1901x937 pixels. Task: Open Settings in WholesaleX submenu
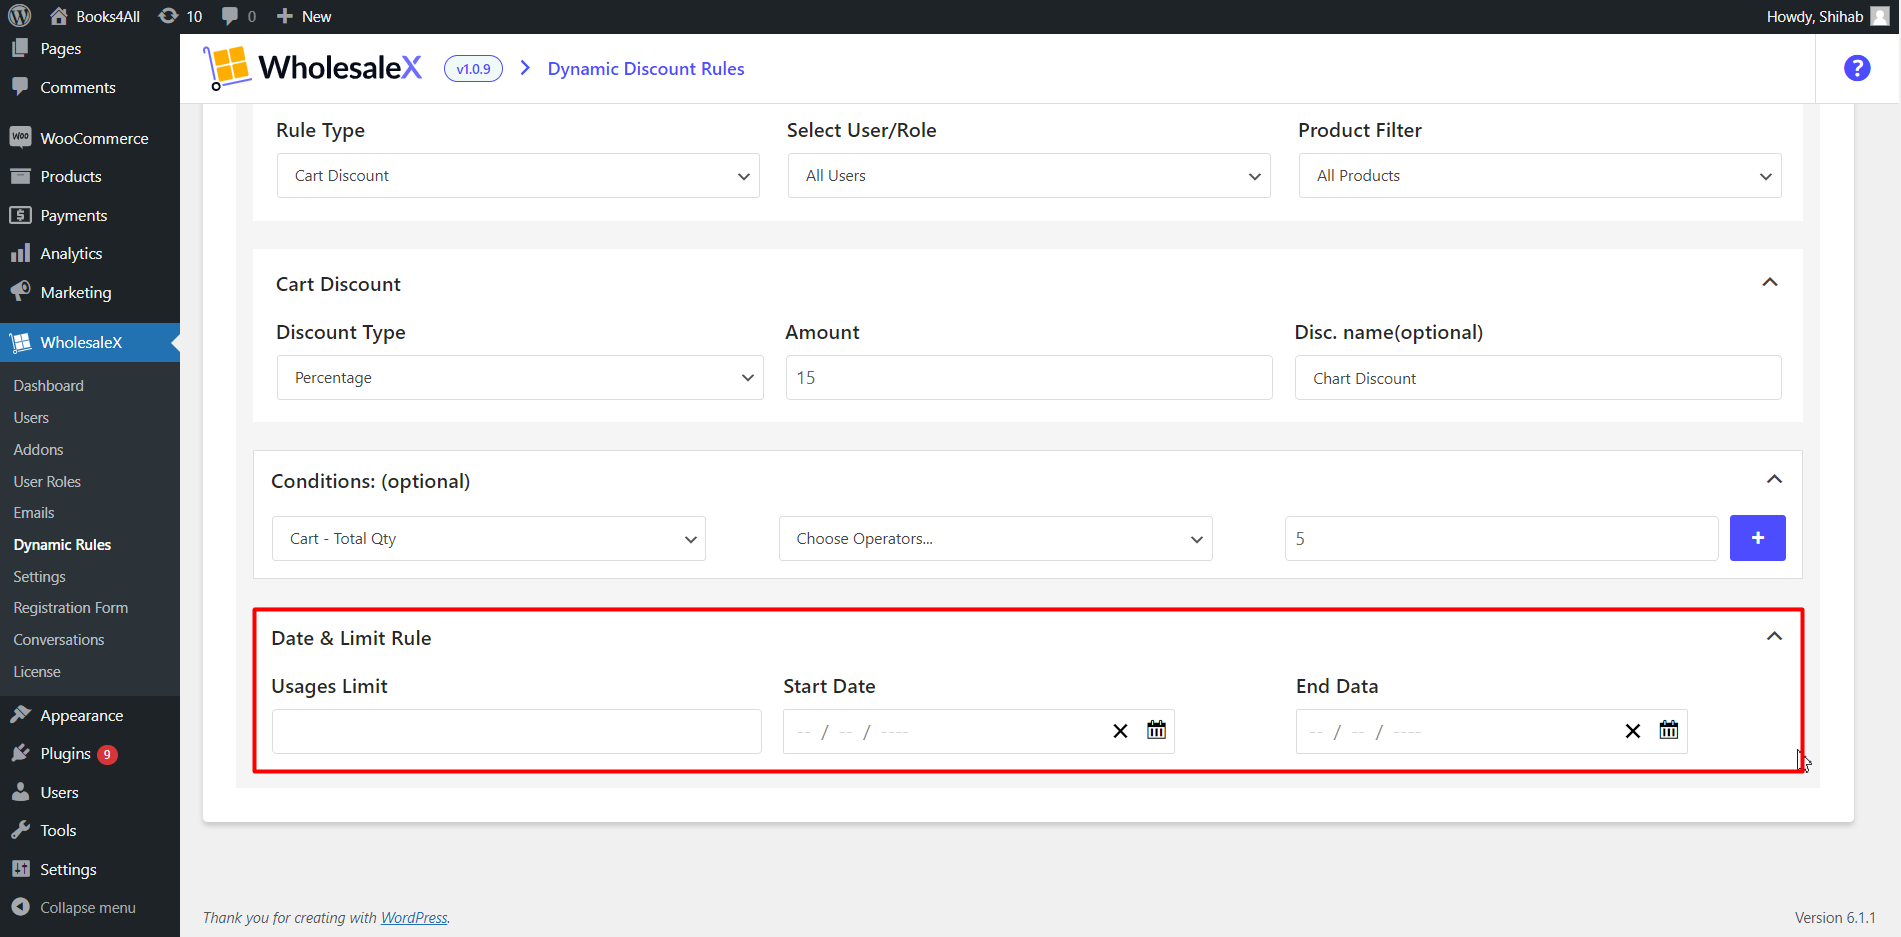point(39,576)
